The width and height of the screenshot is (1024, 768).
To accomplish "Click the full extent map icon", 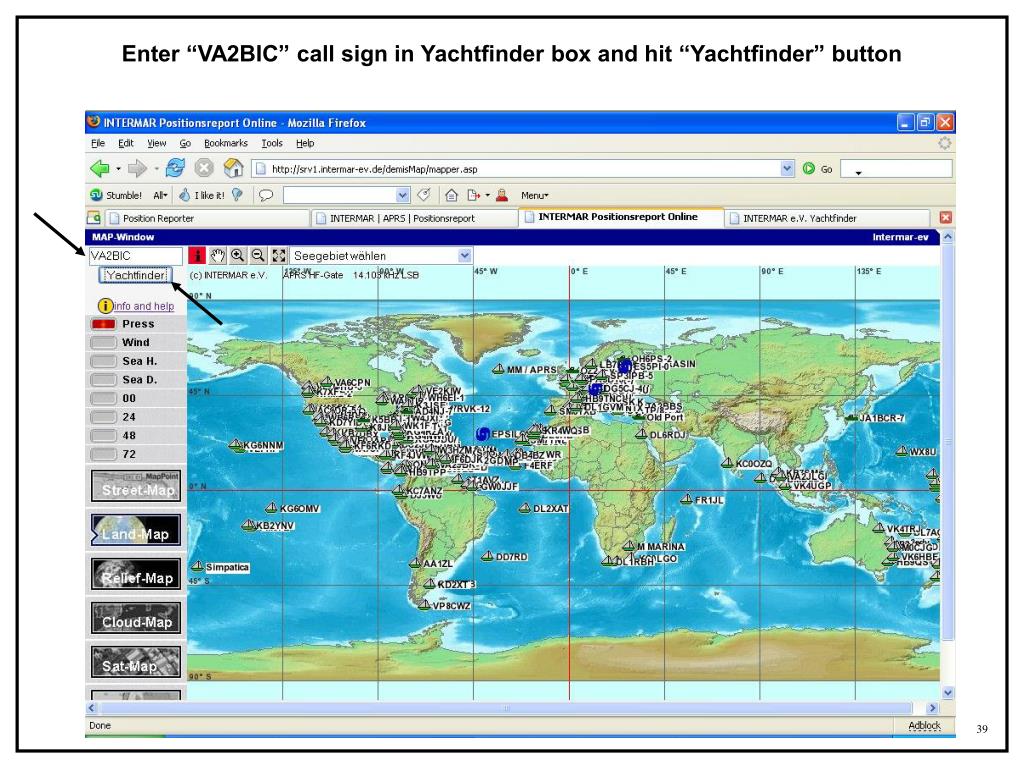I will tap(277, 256).
